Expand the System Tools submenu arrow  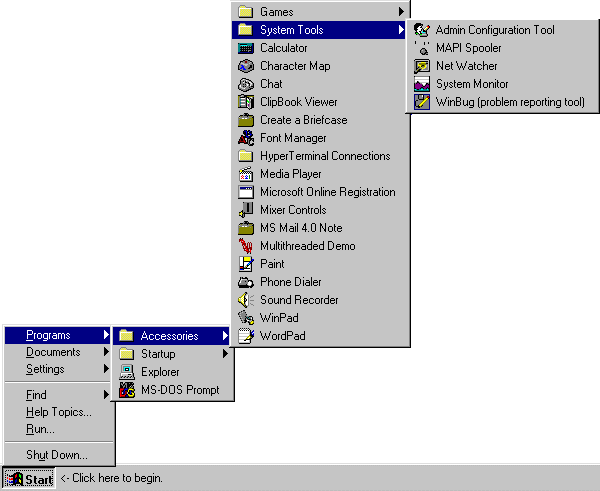401,29
